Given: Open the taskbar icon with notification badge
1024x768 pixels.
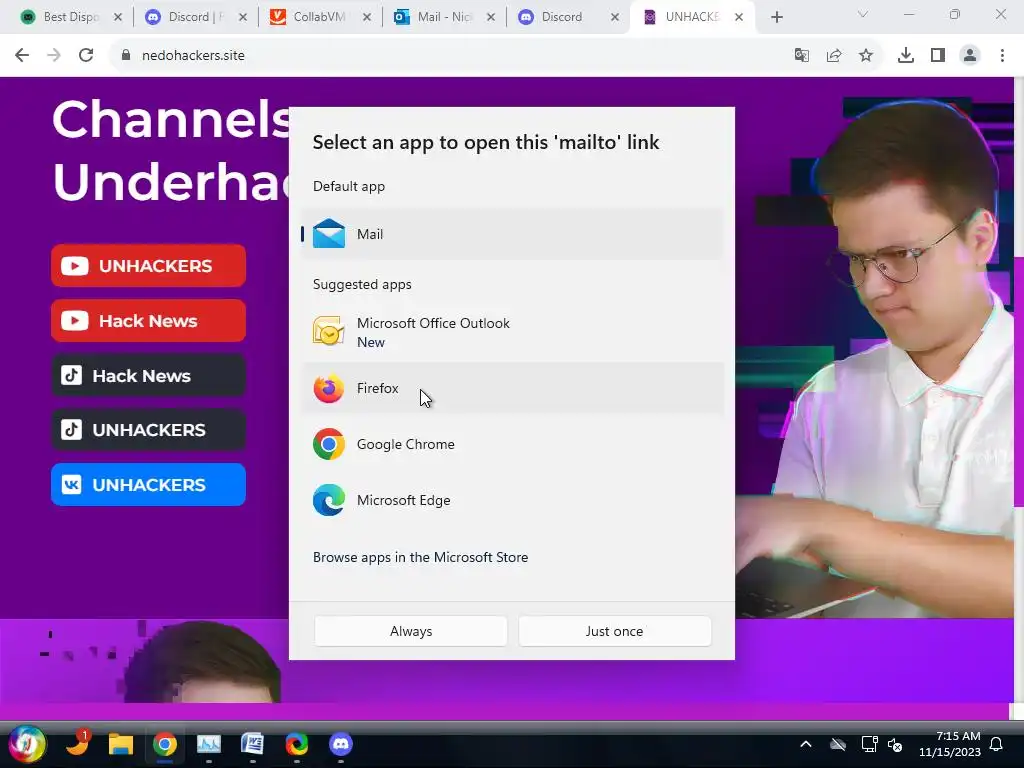Looking at the screenshot, I should pyautogui.click(x=78, y=744).
